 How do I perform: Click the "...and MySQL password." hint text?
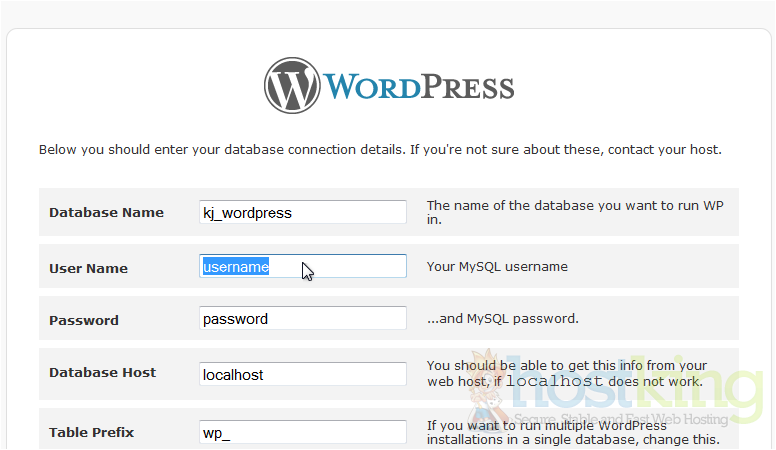point(503,319)
